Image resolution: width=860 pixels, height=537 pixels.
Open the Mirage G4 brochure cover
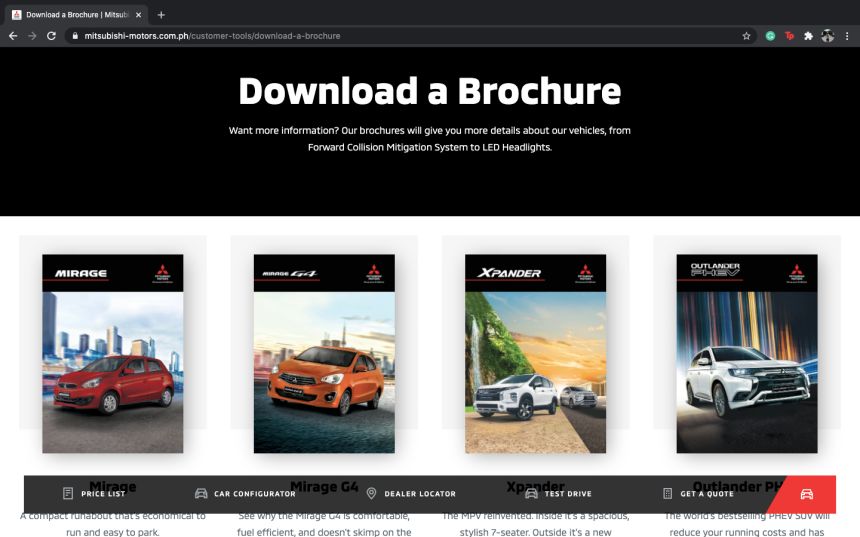point(324,354)
